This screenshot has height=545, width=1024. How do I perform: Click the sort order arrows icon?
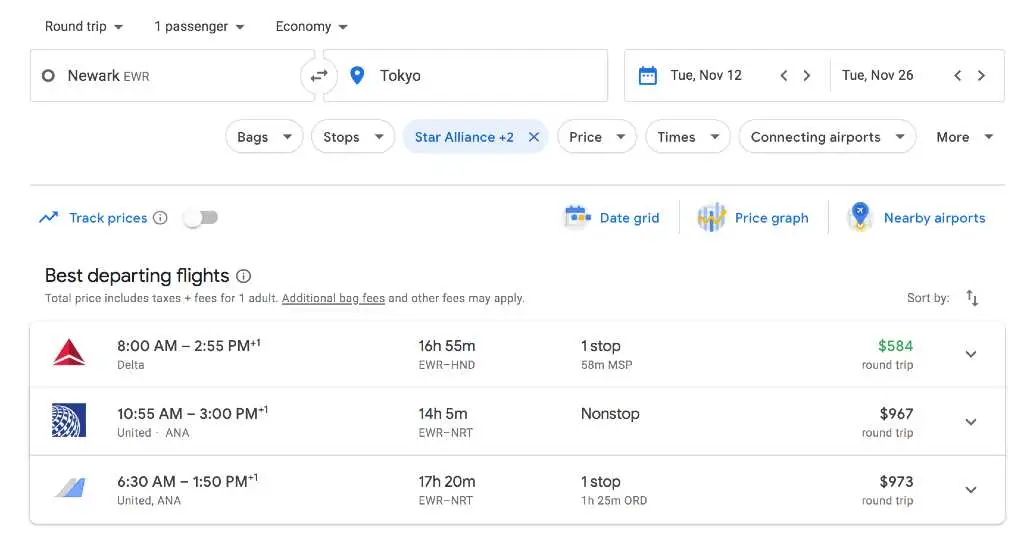click(x=972, y=298)
